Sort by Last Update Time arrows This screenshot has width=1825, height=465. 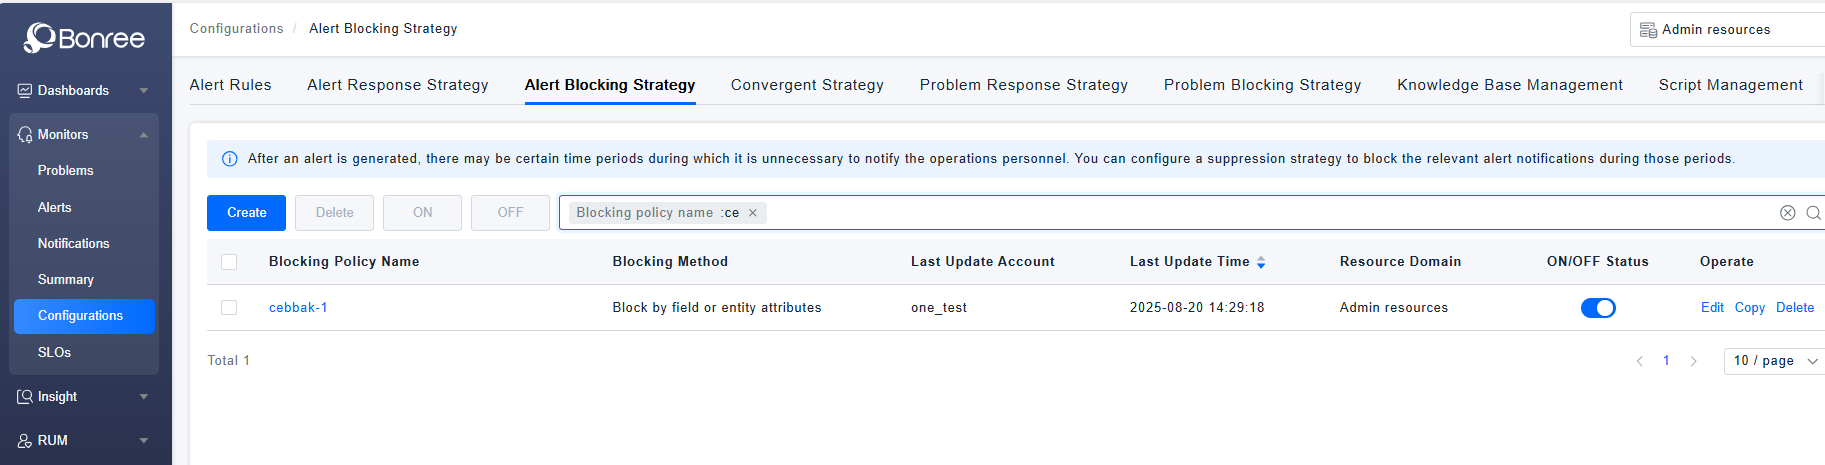click(1261, 262)
